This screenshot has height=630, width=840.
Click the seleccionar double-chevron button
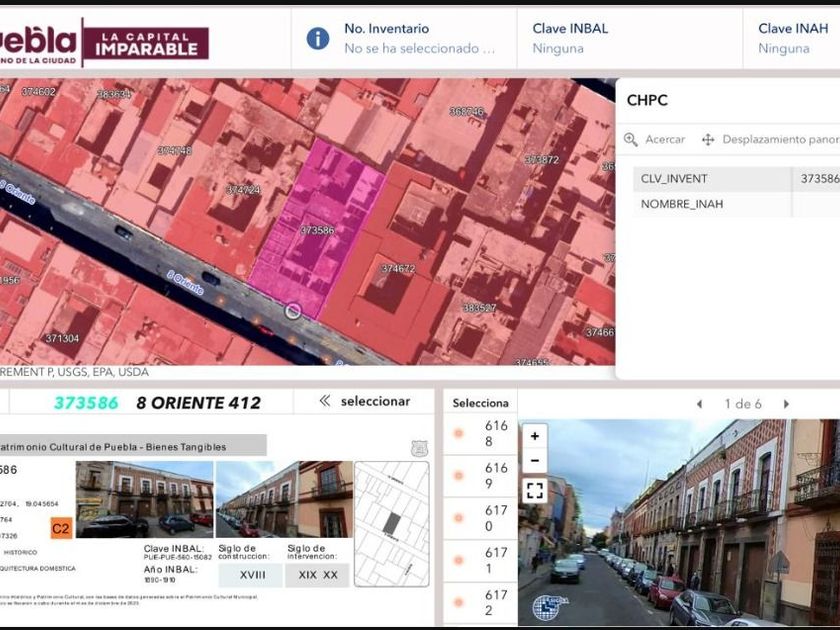click(365, 401)
